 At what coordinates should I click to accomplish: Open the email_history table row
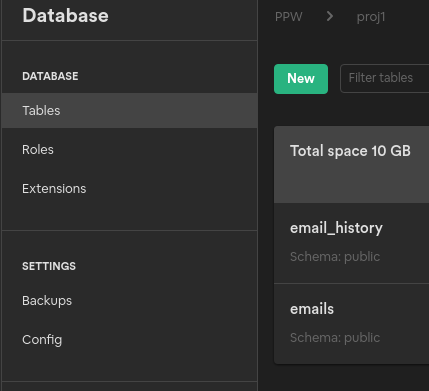(x=351, y=243)
